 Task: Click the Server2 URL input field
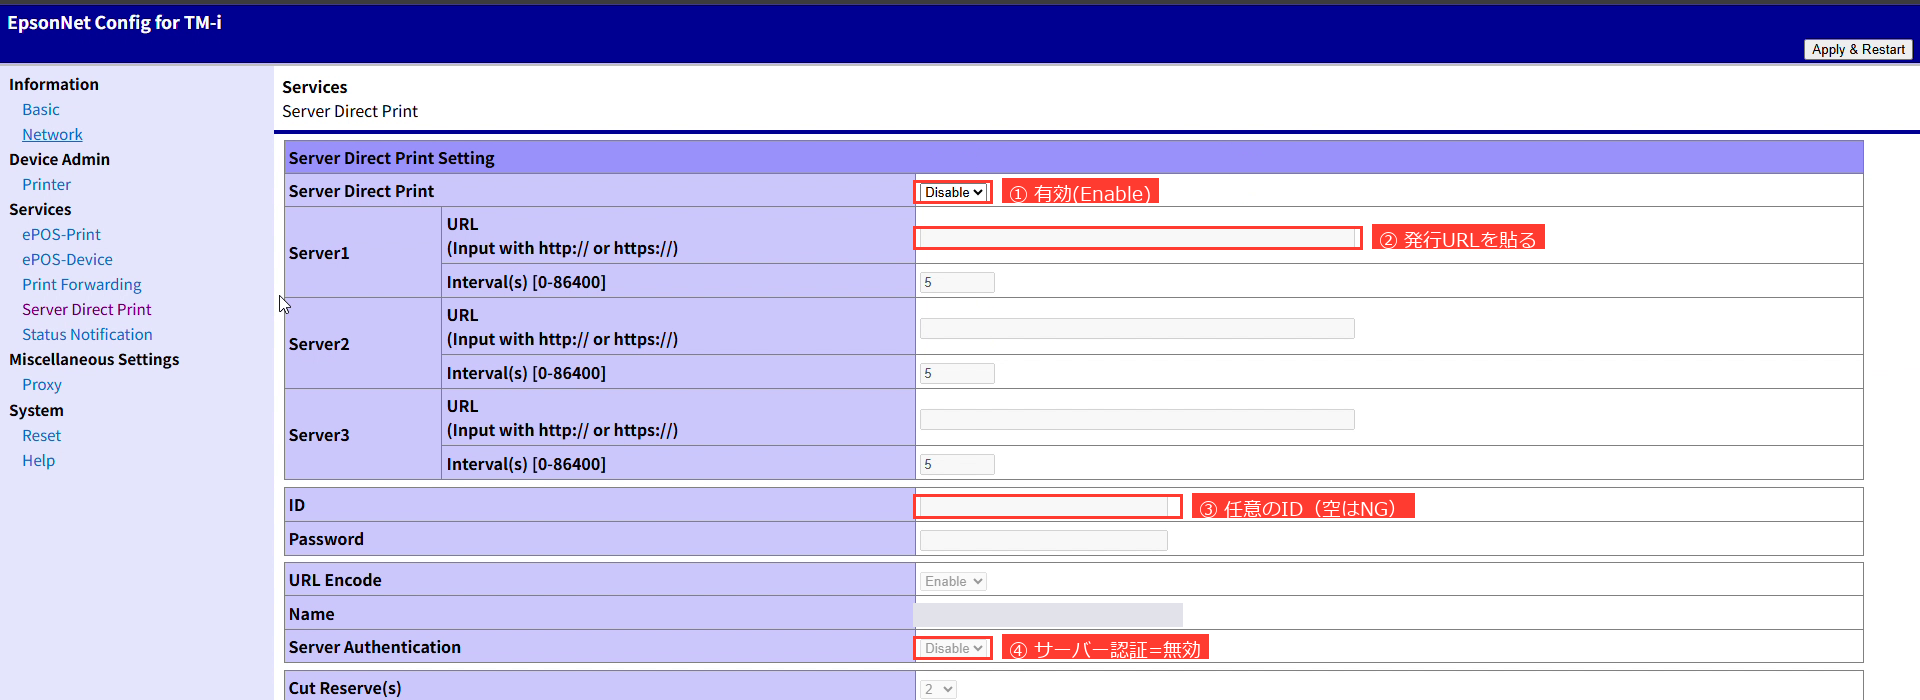pos(1137,329)
